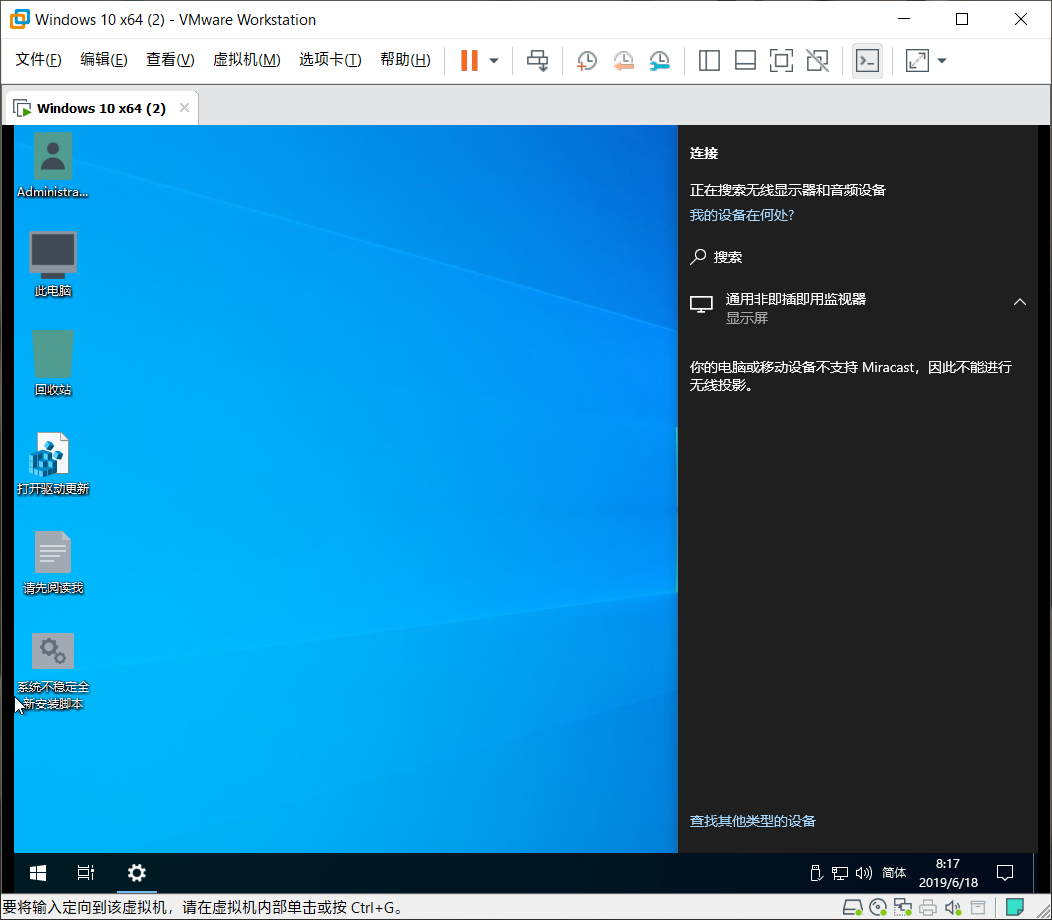Image resolution: width=1052 pixels, height=920 pixels.
Task: Click the stretch guest display icon
Action: click(917, 60)
